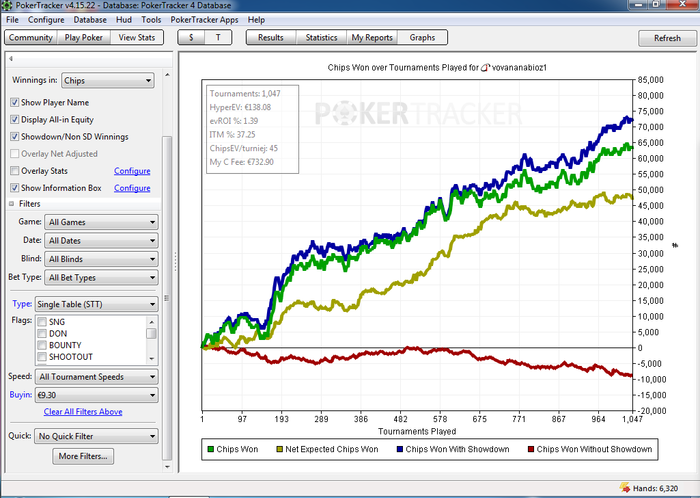Check the BOUNTY flag
This screenshot has width=700, height=498.
pos(42,345)
